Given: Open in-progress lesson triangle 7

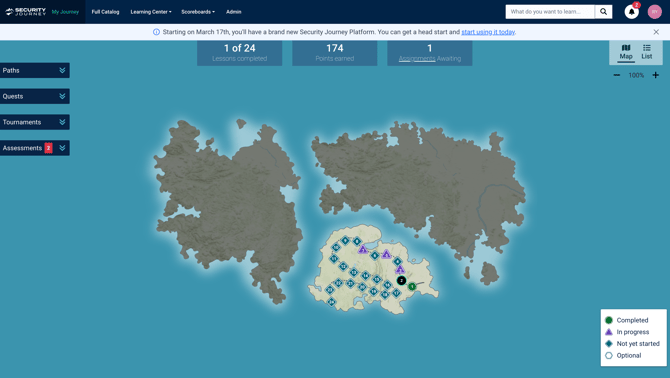Looking at the screenshot, I should [x=363, y=249].
